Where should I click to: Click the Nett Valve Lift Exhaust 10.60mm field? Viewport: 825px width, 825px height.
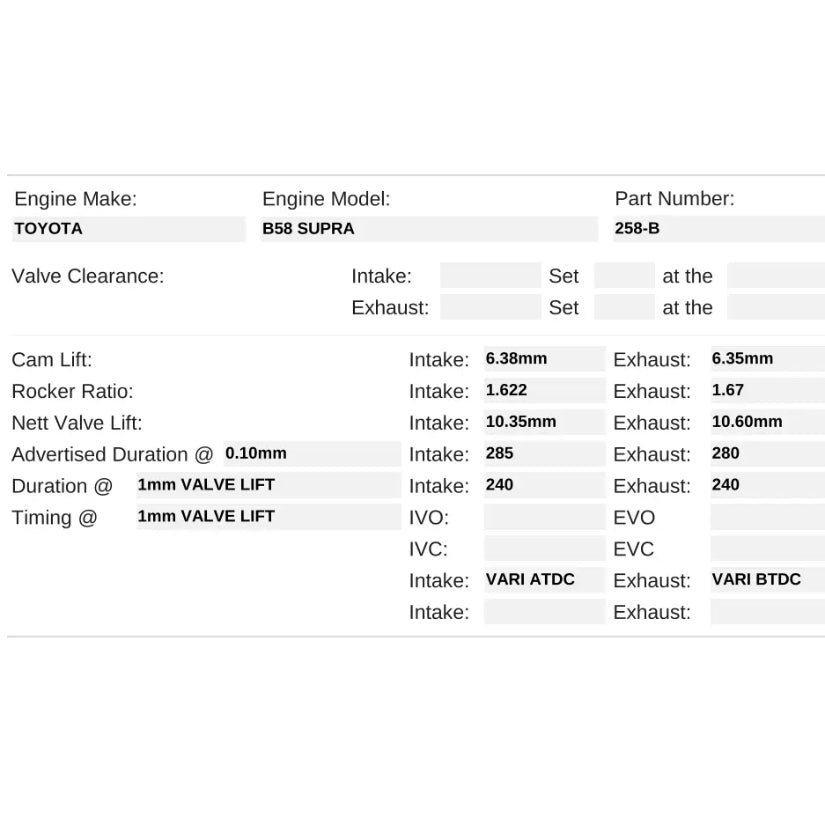(x=767, y=422)
